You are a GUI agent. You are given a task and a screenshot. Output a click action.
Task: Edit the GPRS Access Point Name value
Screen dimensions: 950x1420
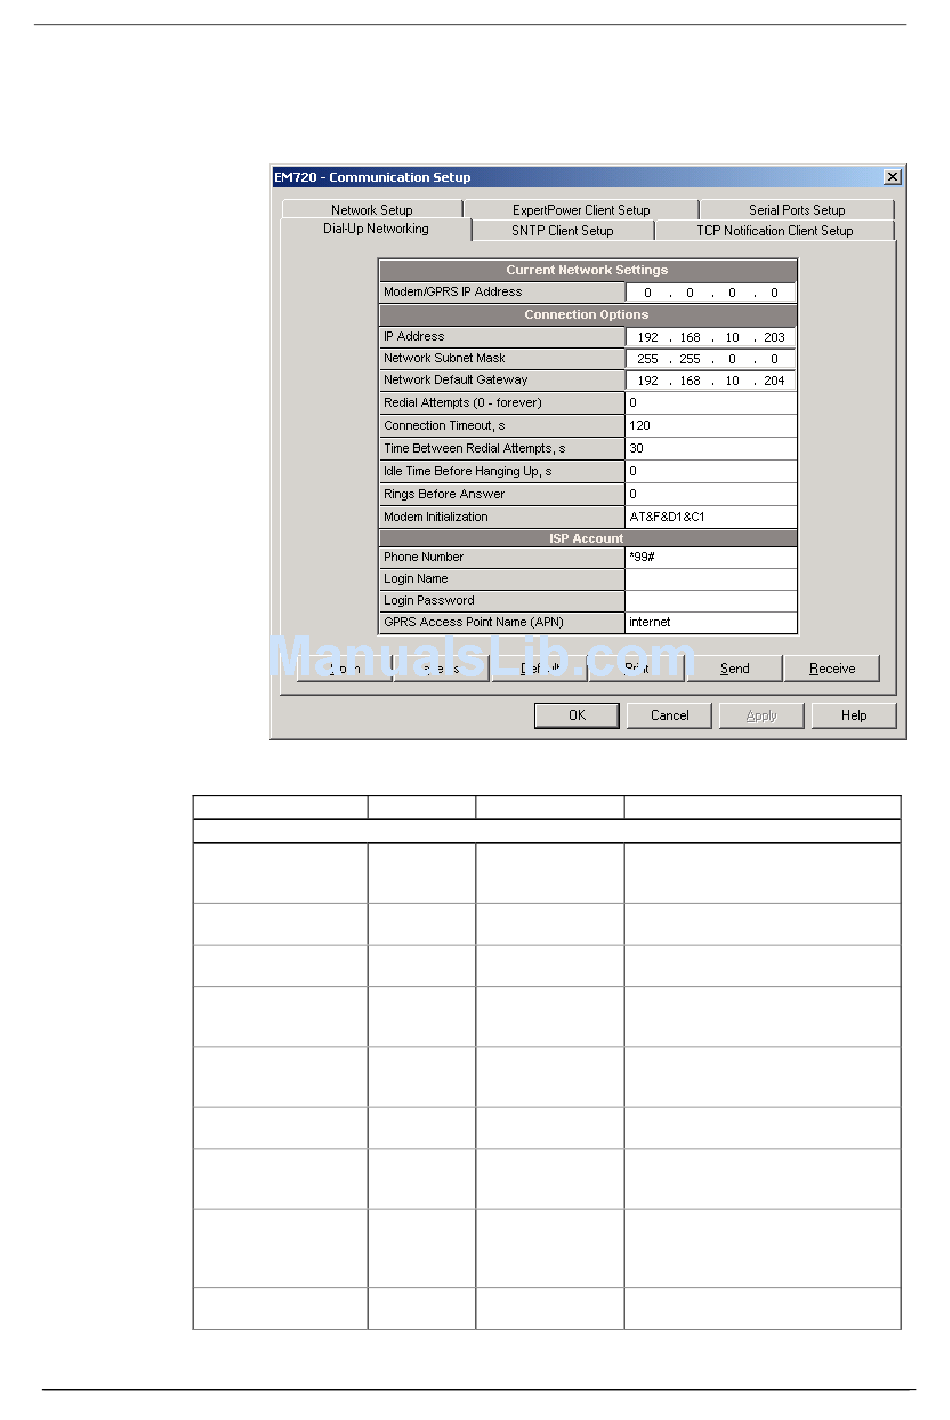point(711,622)
